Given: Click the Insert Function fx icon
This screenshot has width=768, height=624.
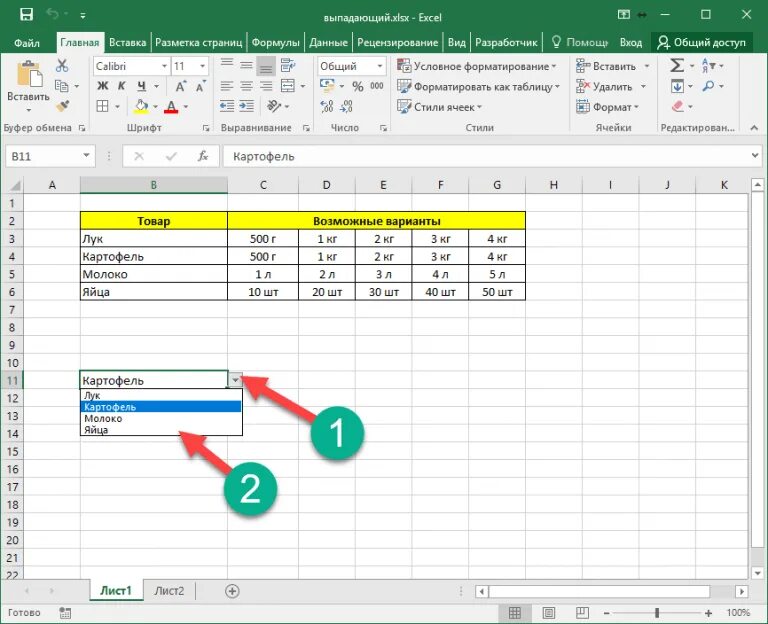Looking at the screenshot, I should pos(203,156).
